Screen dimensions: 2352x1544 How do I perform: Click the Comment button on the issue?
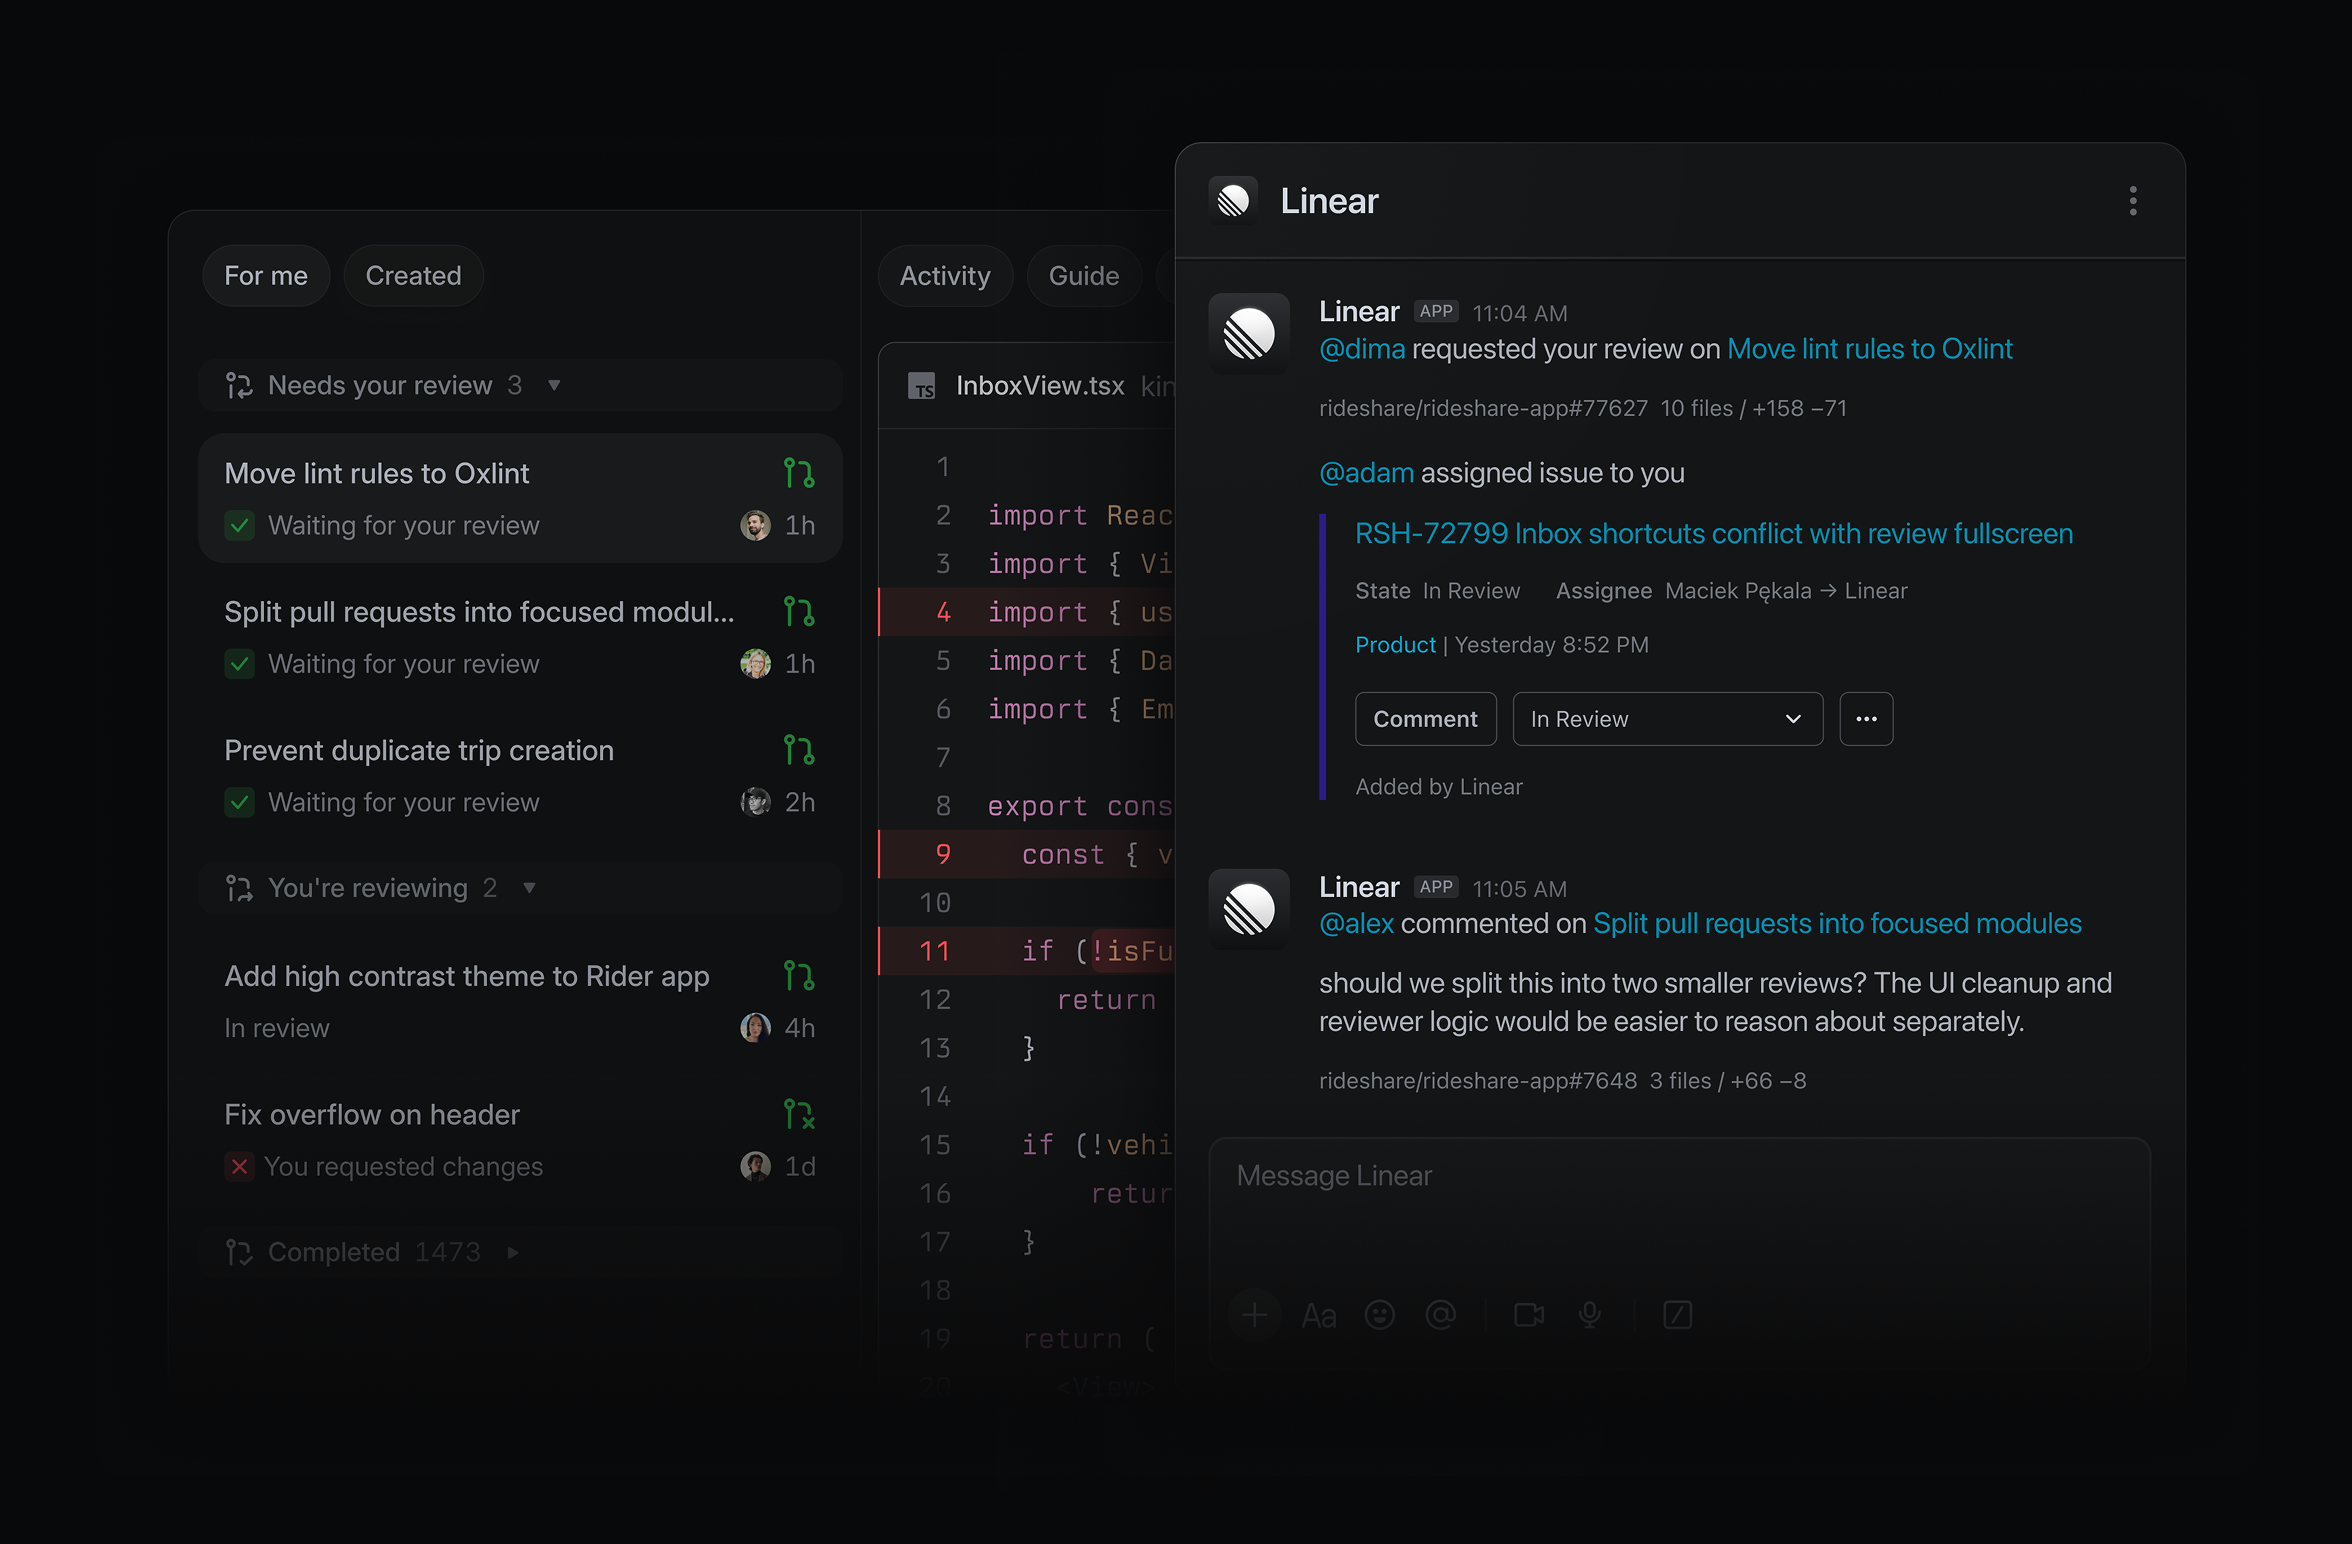click(x=1425, y=719)
